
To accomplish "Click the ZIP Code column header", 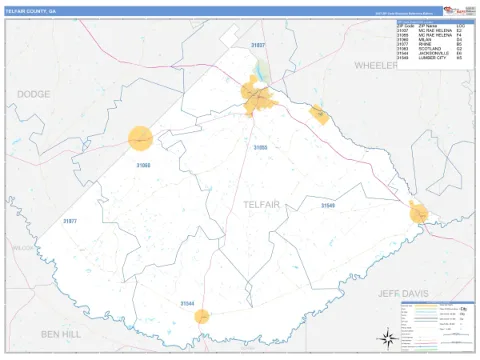I will click(406, 26).
